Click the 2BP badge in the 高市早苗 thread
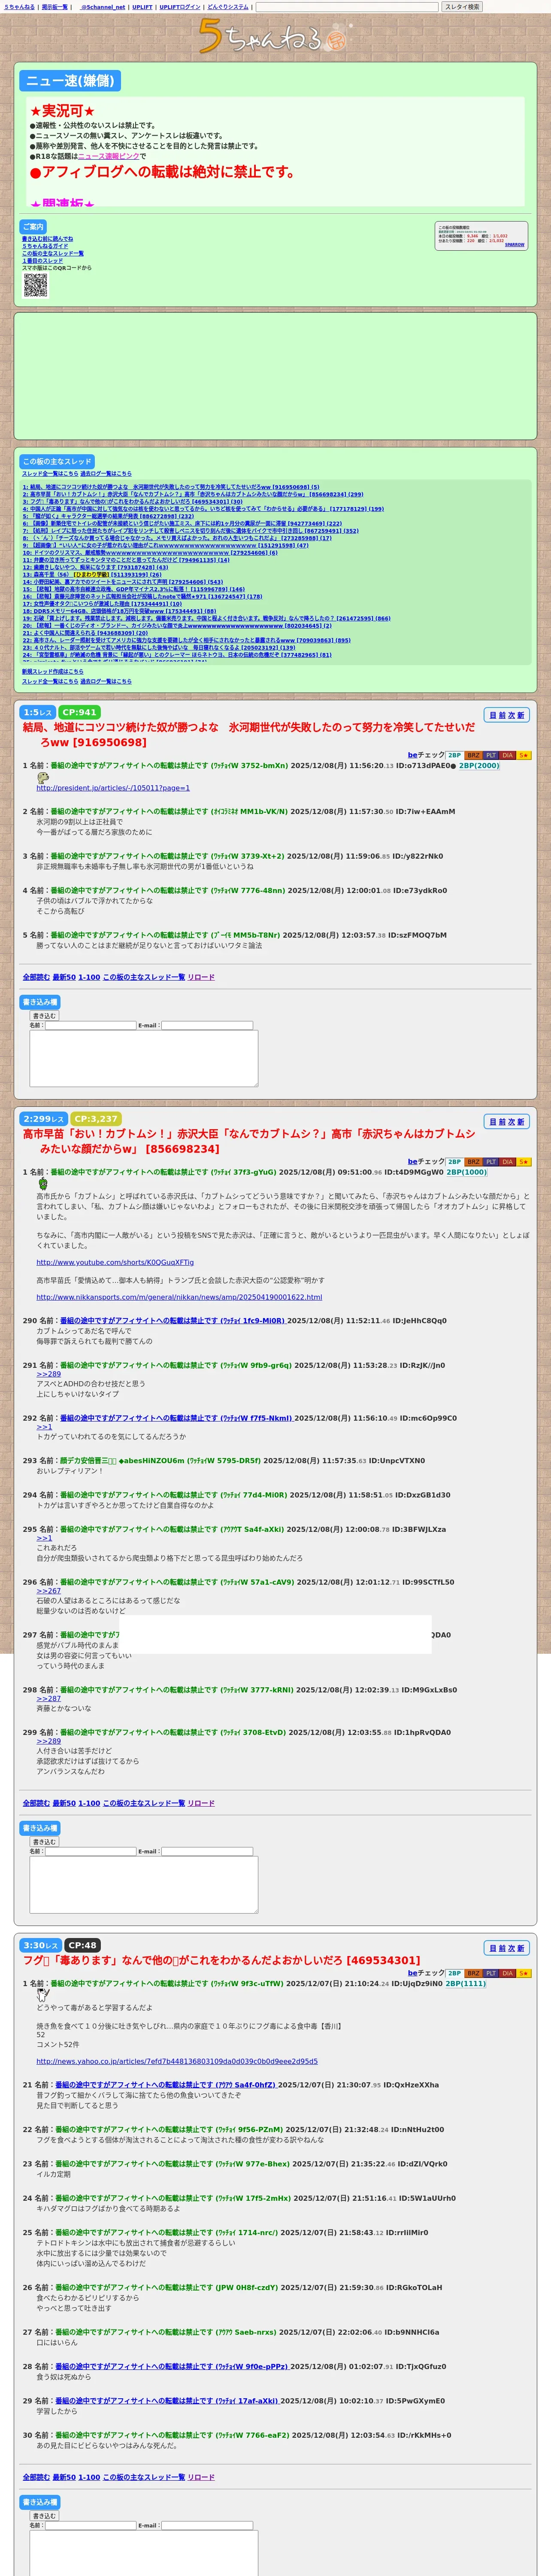 455,1162
